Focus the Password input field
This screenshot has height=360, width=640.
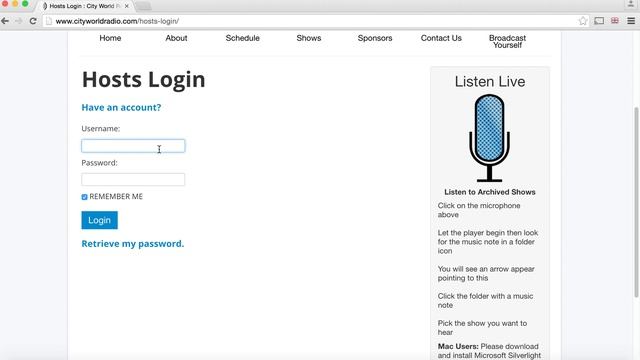(x=133, y=180)
